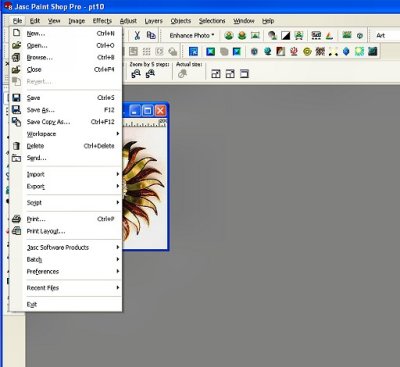Click the Actual size magnifier icon
The image size is (400, 367).
[x=182, y=74]
